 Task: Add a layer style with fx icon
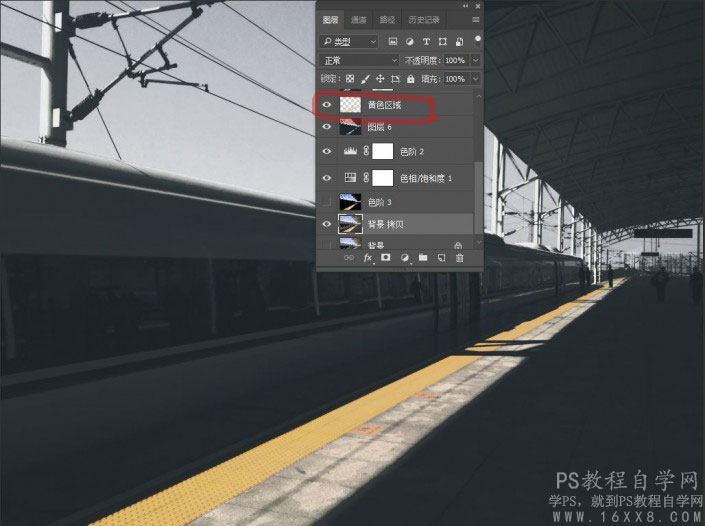pyautogui.click(x=368, y=258)
